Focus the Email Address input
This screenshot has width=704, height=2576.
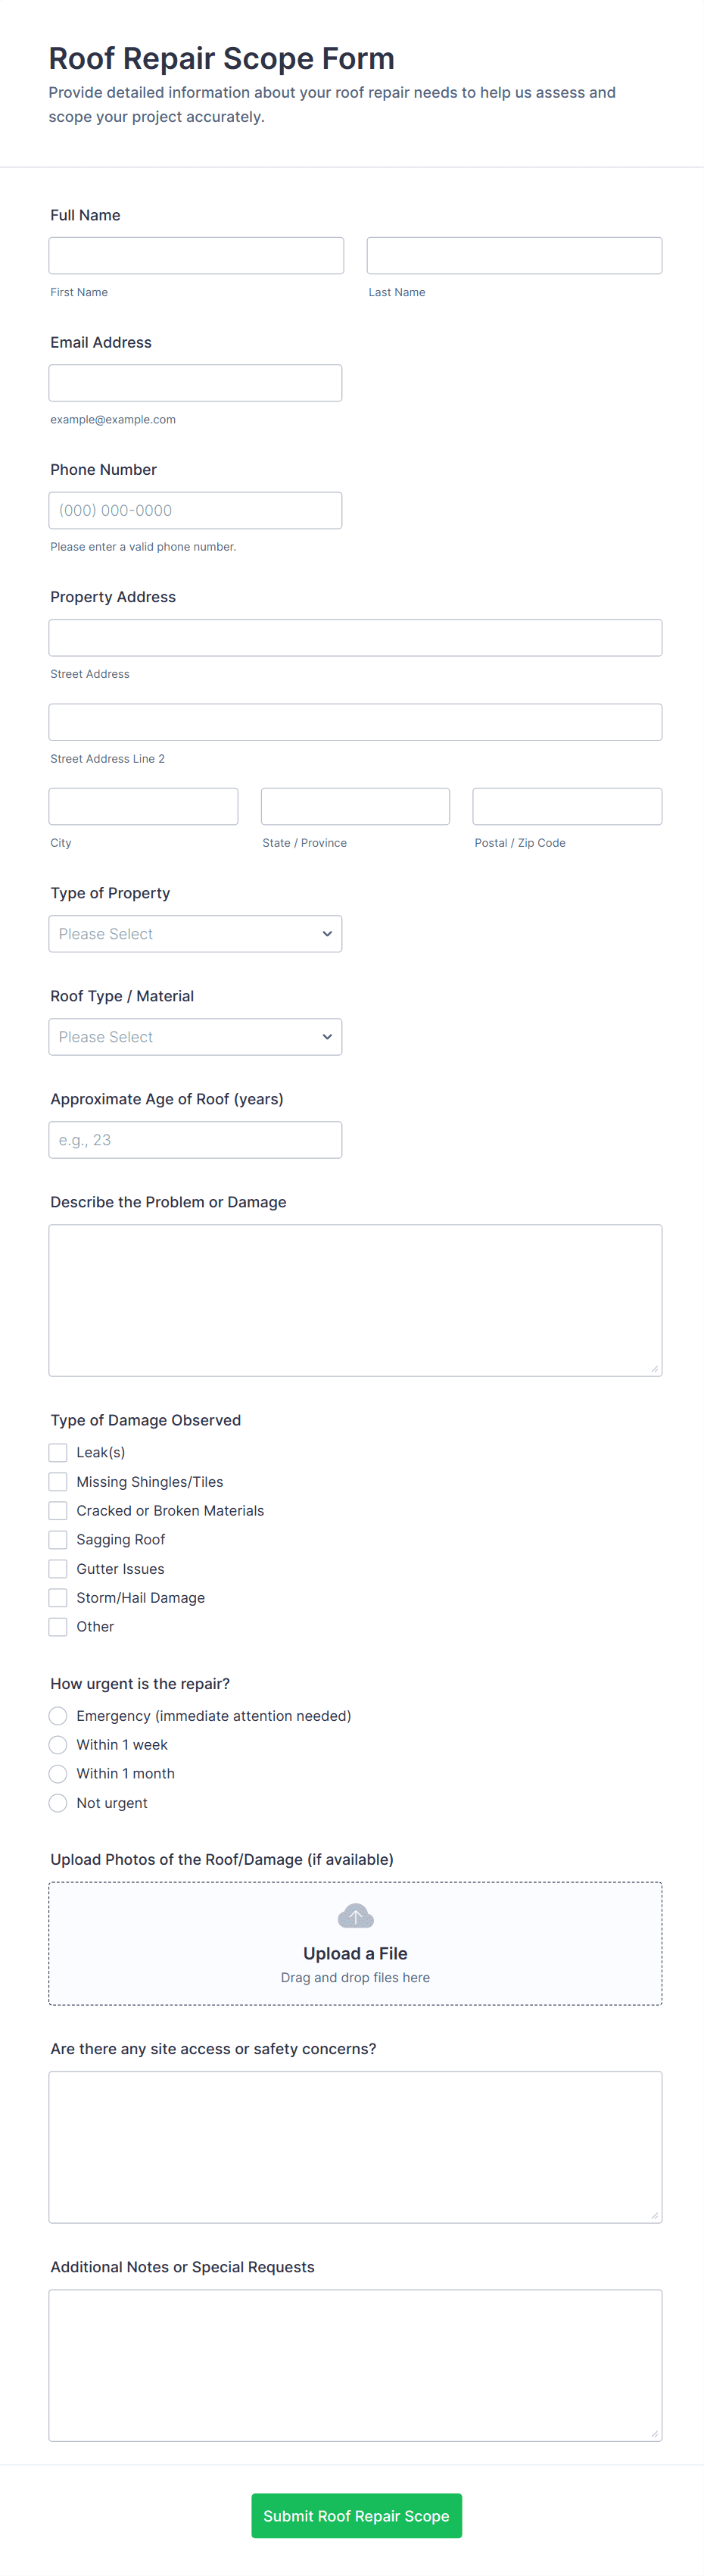[x=195, y=383]
